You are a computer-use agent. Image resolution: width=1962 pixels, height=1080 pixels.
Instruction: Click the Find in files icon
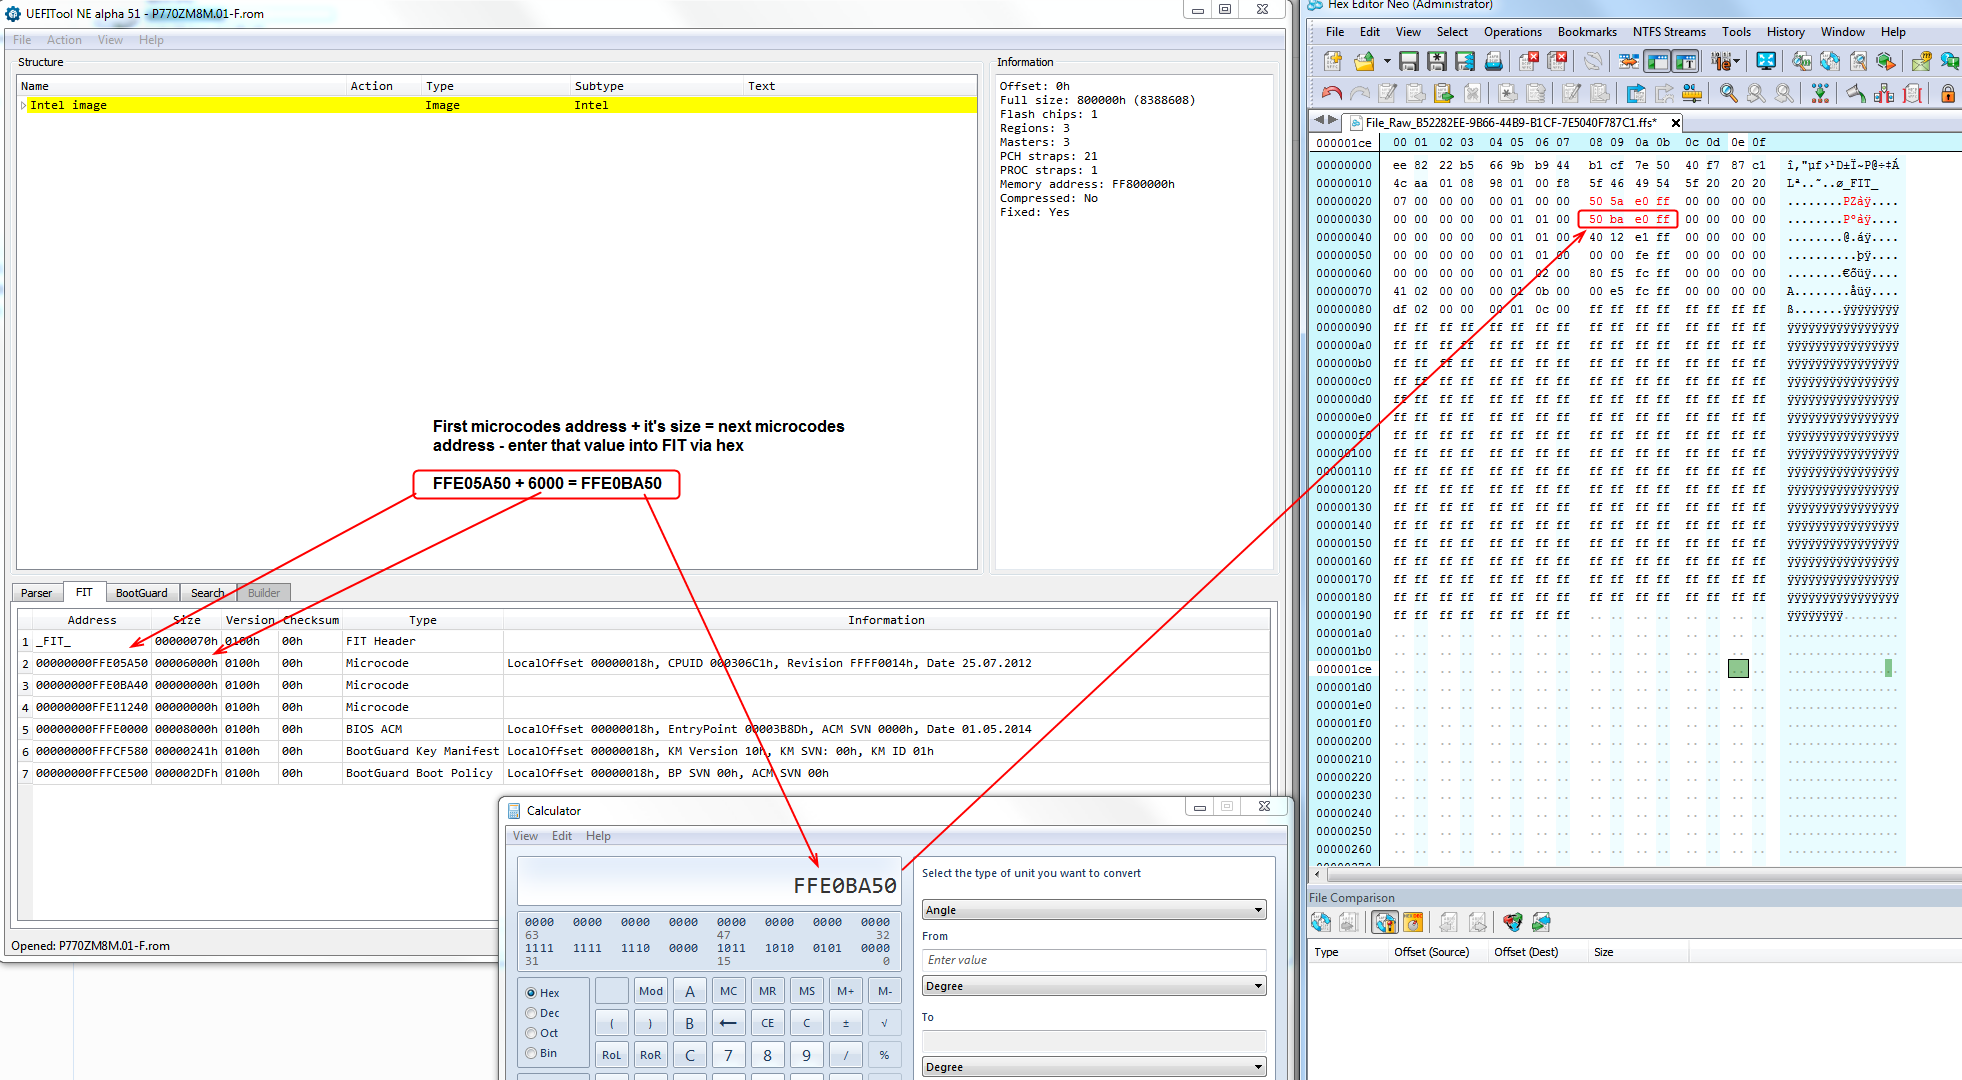click(x=1802, y=61)
